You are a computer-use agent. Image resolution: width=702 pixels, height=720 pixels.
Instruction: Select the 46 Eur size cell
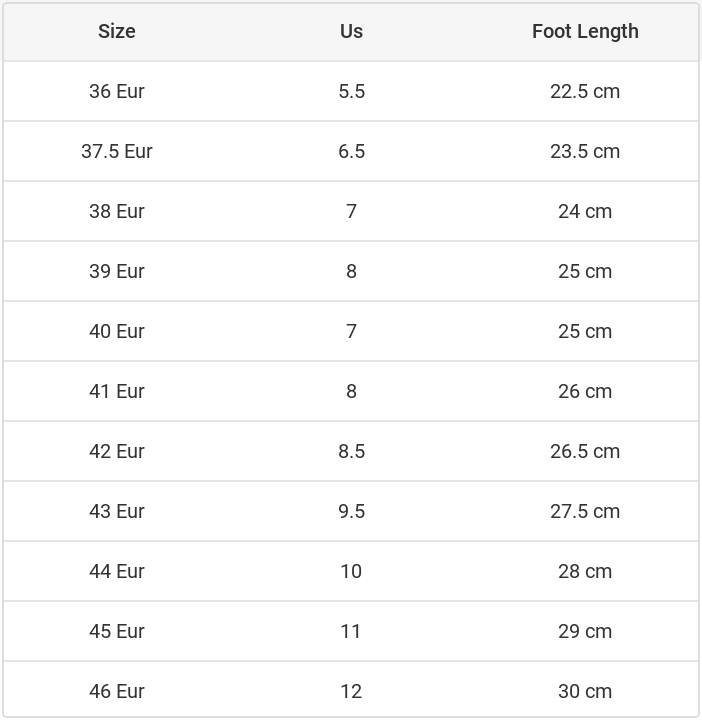tap(117, 691)
